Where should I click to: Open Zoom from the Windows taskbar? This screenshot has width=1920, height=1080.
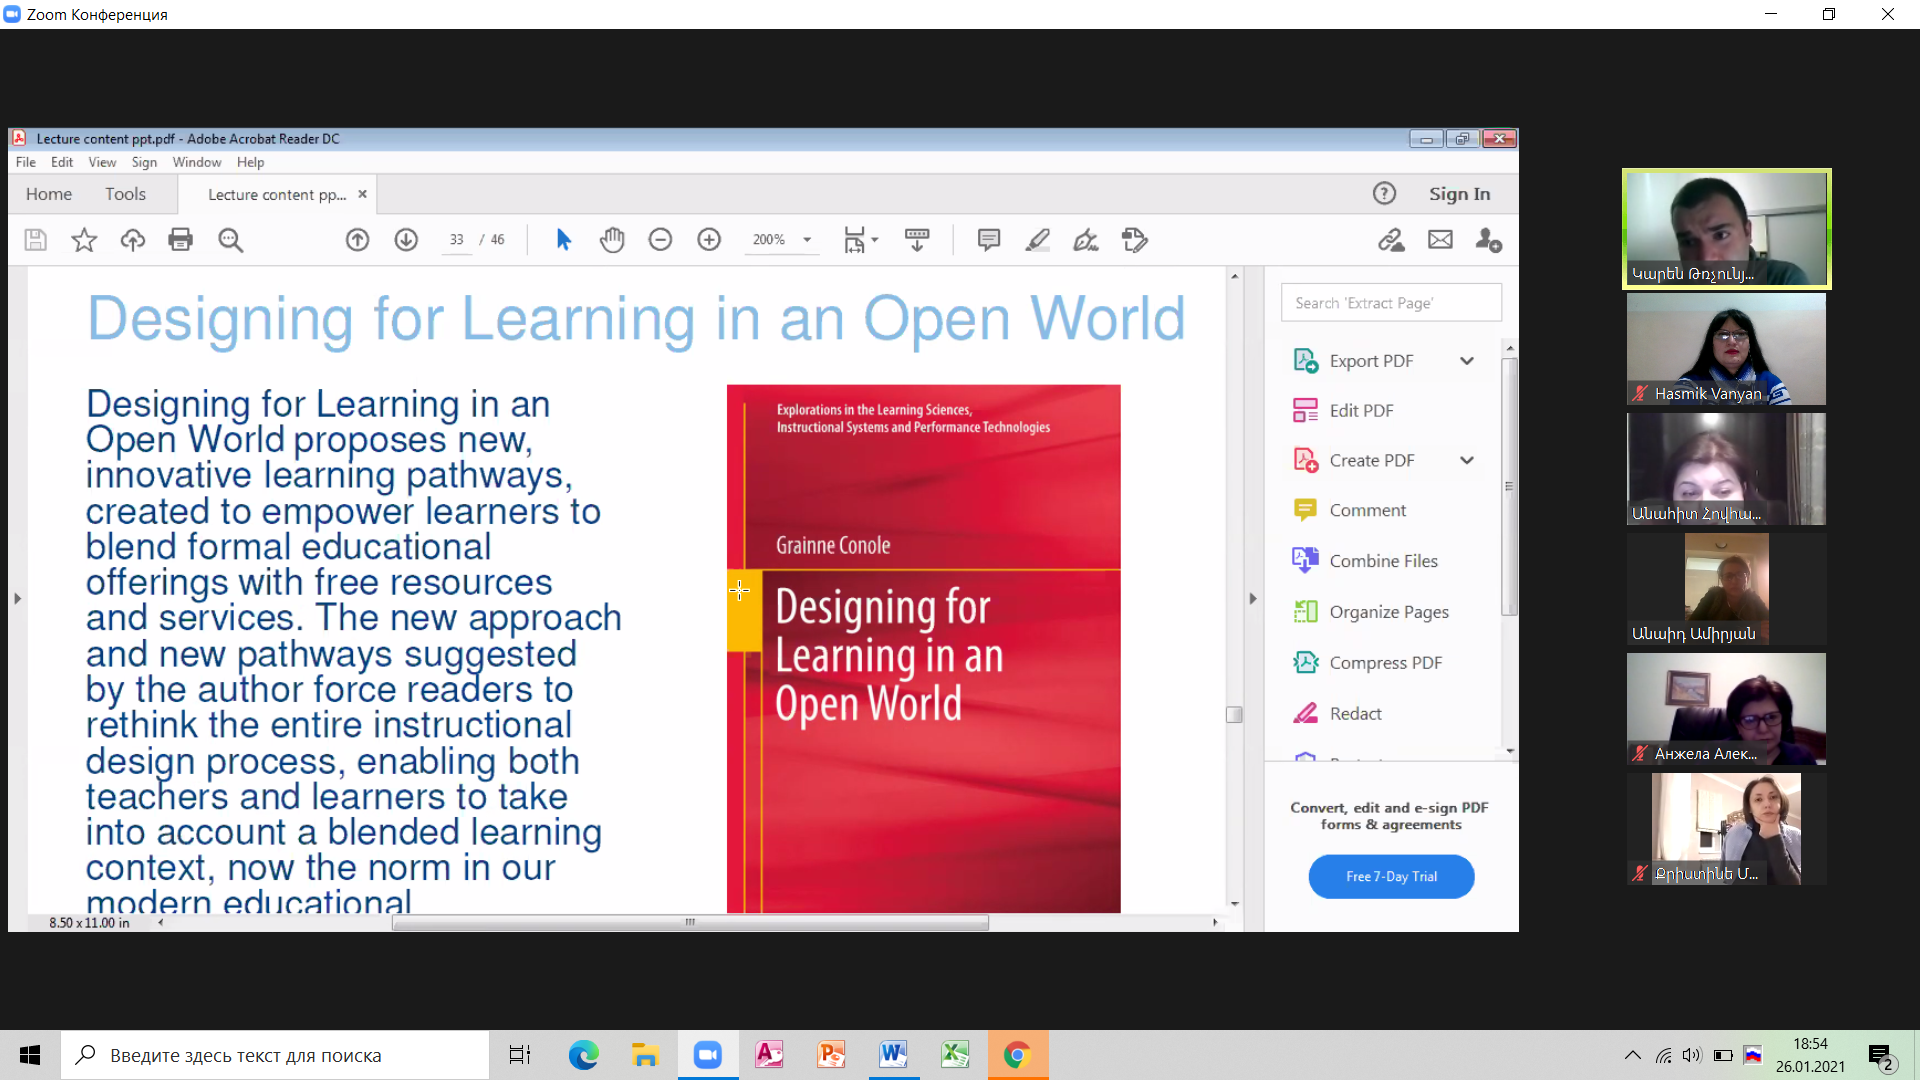coord(708,1055)
